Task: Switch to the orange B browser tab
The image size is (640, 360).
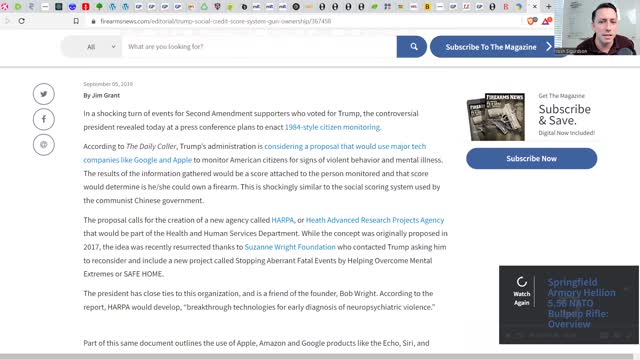Action: click(x=427, y=7)
